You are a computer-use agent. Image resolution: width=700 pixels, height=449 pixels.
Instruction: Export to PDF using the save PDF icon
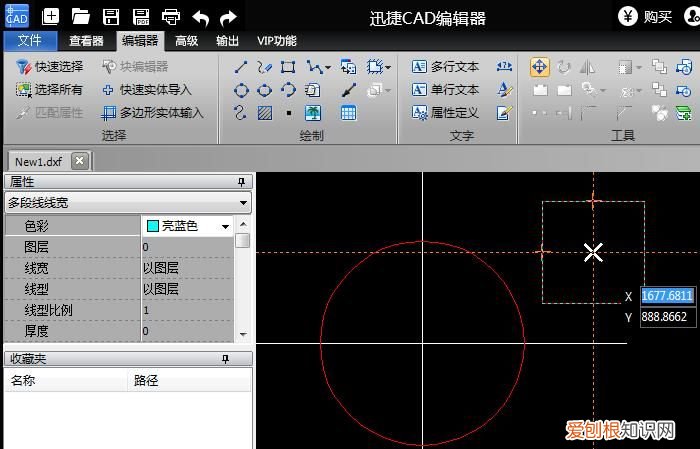tap(141, 17)
